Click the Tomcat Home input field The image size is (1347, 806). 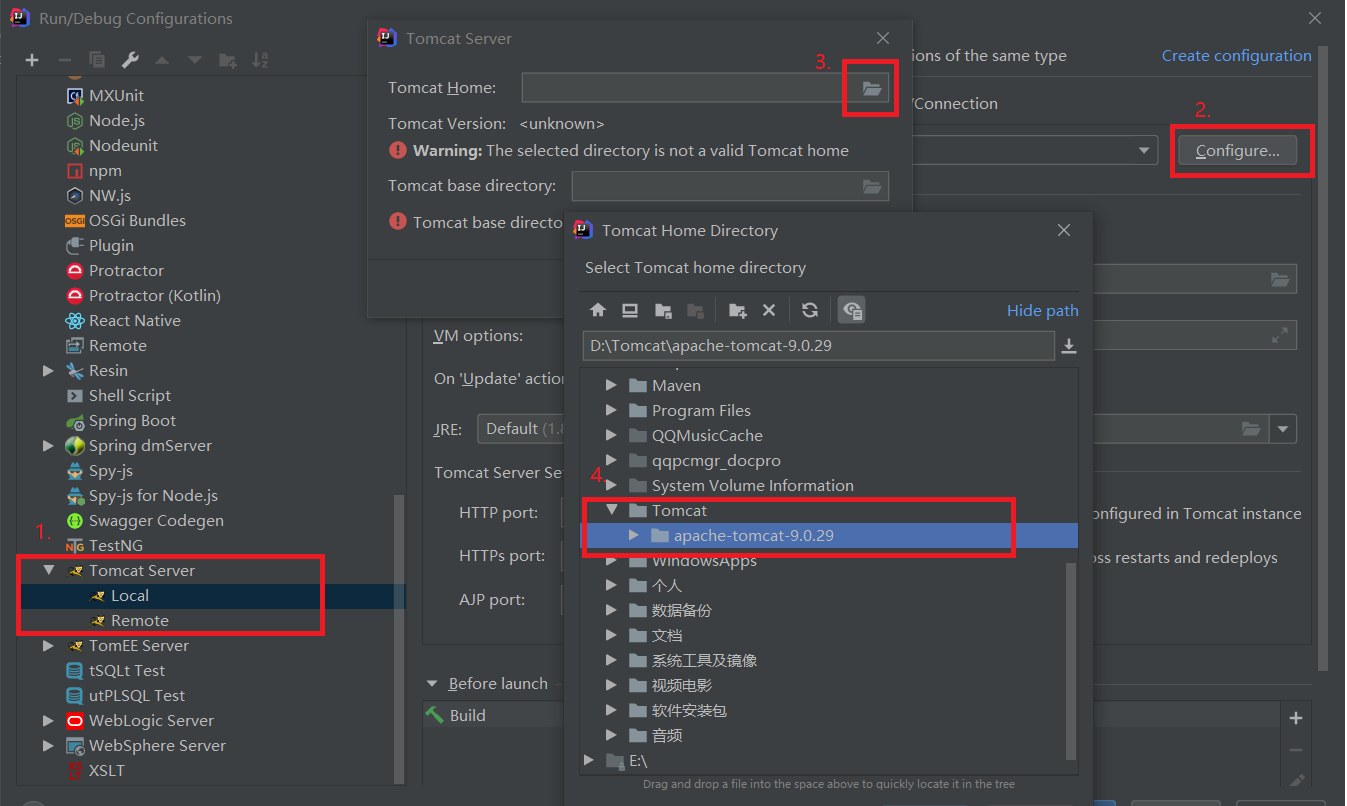click(x=690, y=88)
